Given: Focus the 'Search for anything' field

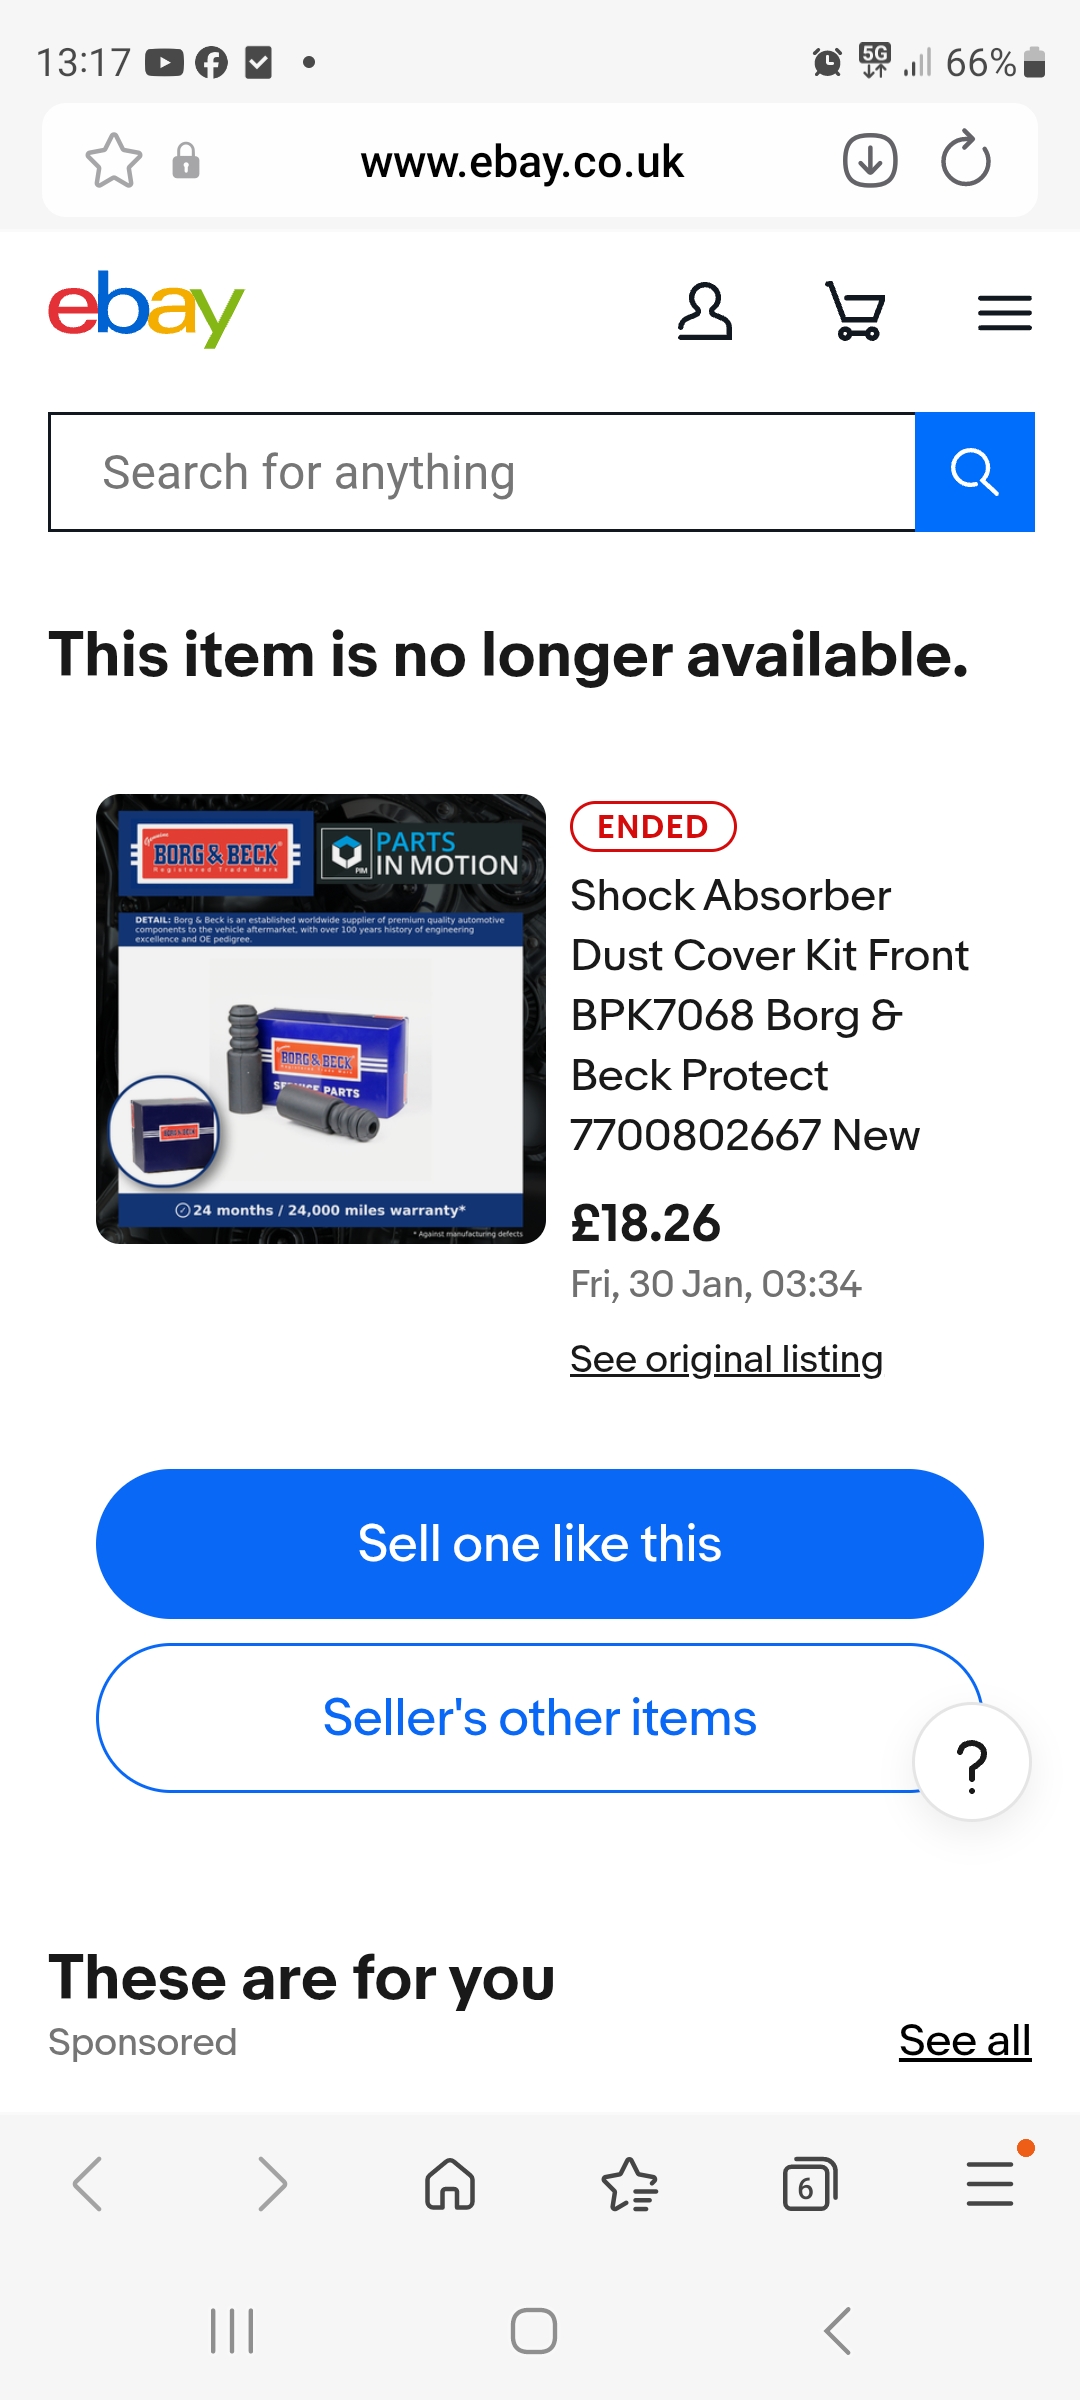Looking at the screenshot, I should point(482,472).
